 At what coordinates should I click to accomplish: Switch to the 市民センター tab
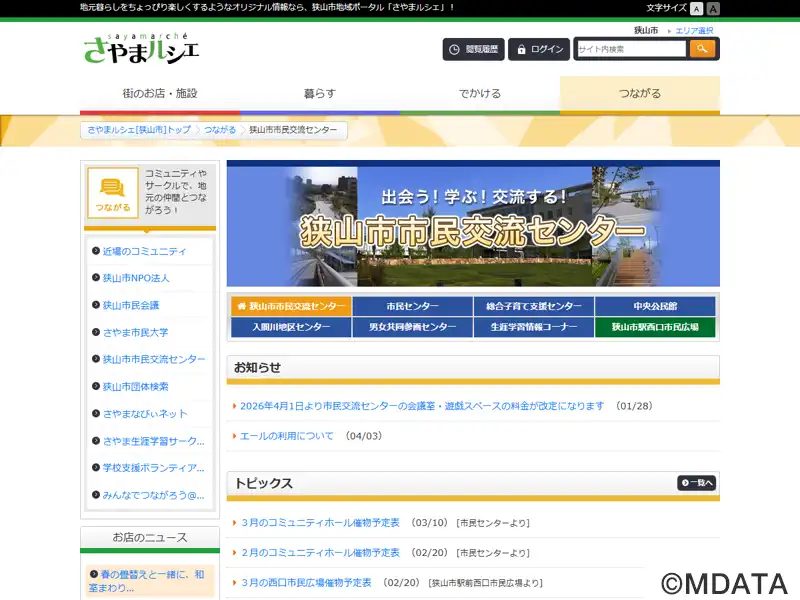[x=412, y=306]
